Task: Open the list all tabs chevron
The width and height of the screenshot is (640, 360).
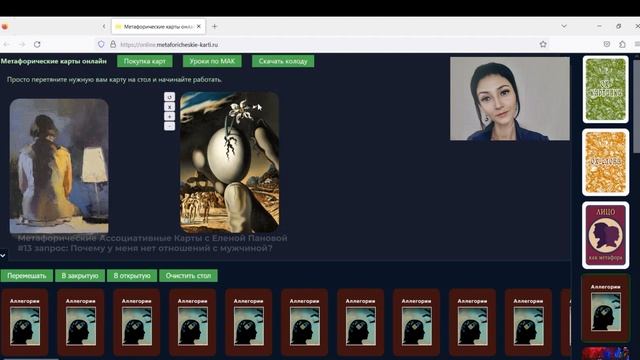Action: [564, 26]
